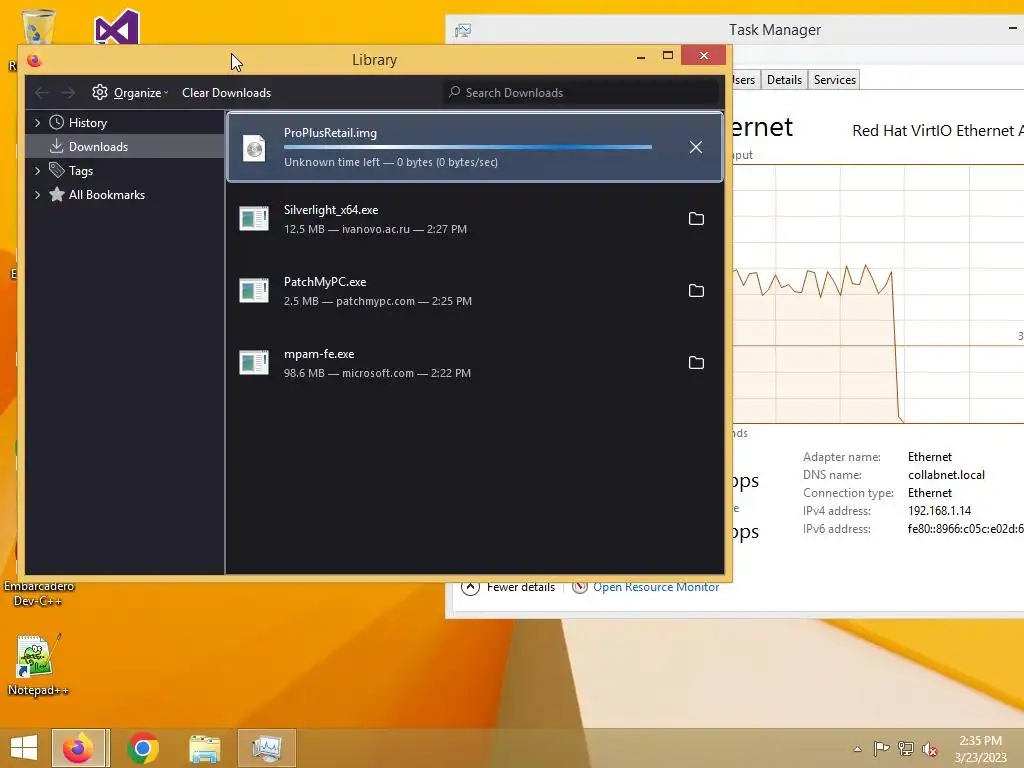This screenshot has height=768, width=1024.
Task: Click the taskbar clock showing 2:35 PM
Action: tap(980, 748)
